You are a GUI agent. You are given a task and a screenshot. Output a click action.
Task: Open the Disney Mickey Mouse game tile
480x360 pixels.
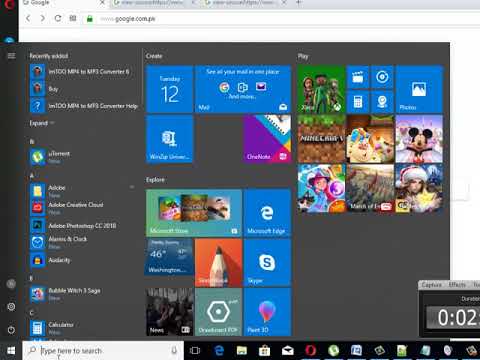click(419, 139)
